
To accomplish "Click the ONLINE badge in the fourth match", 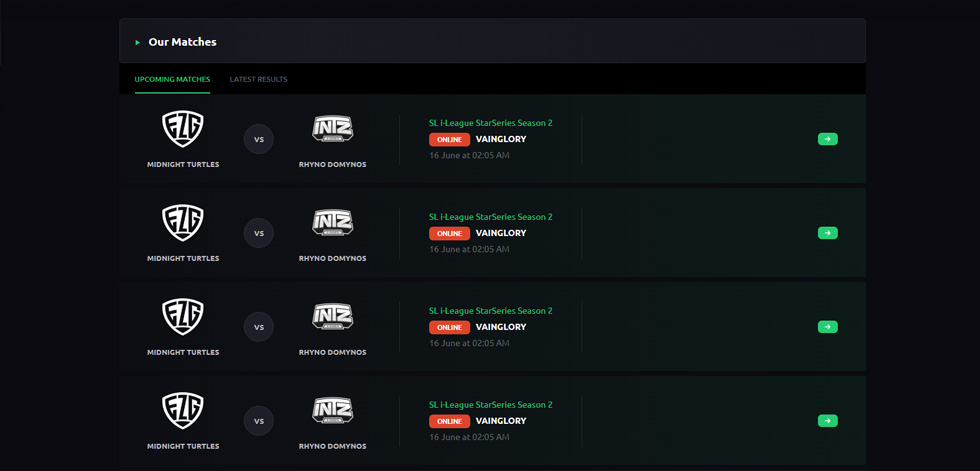I will (x=449, y=421).
